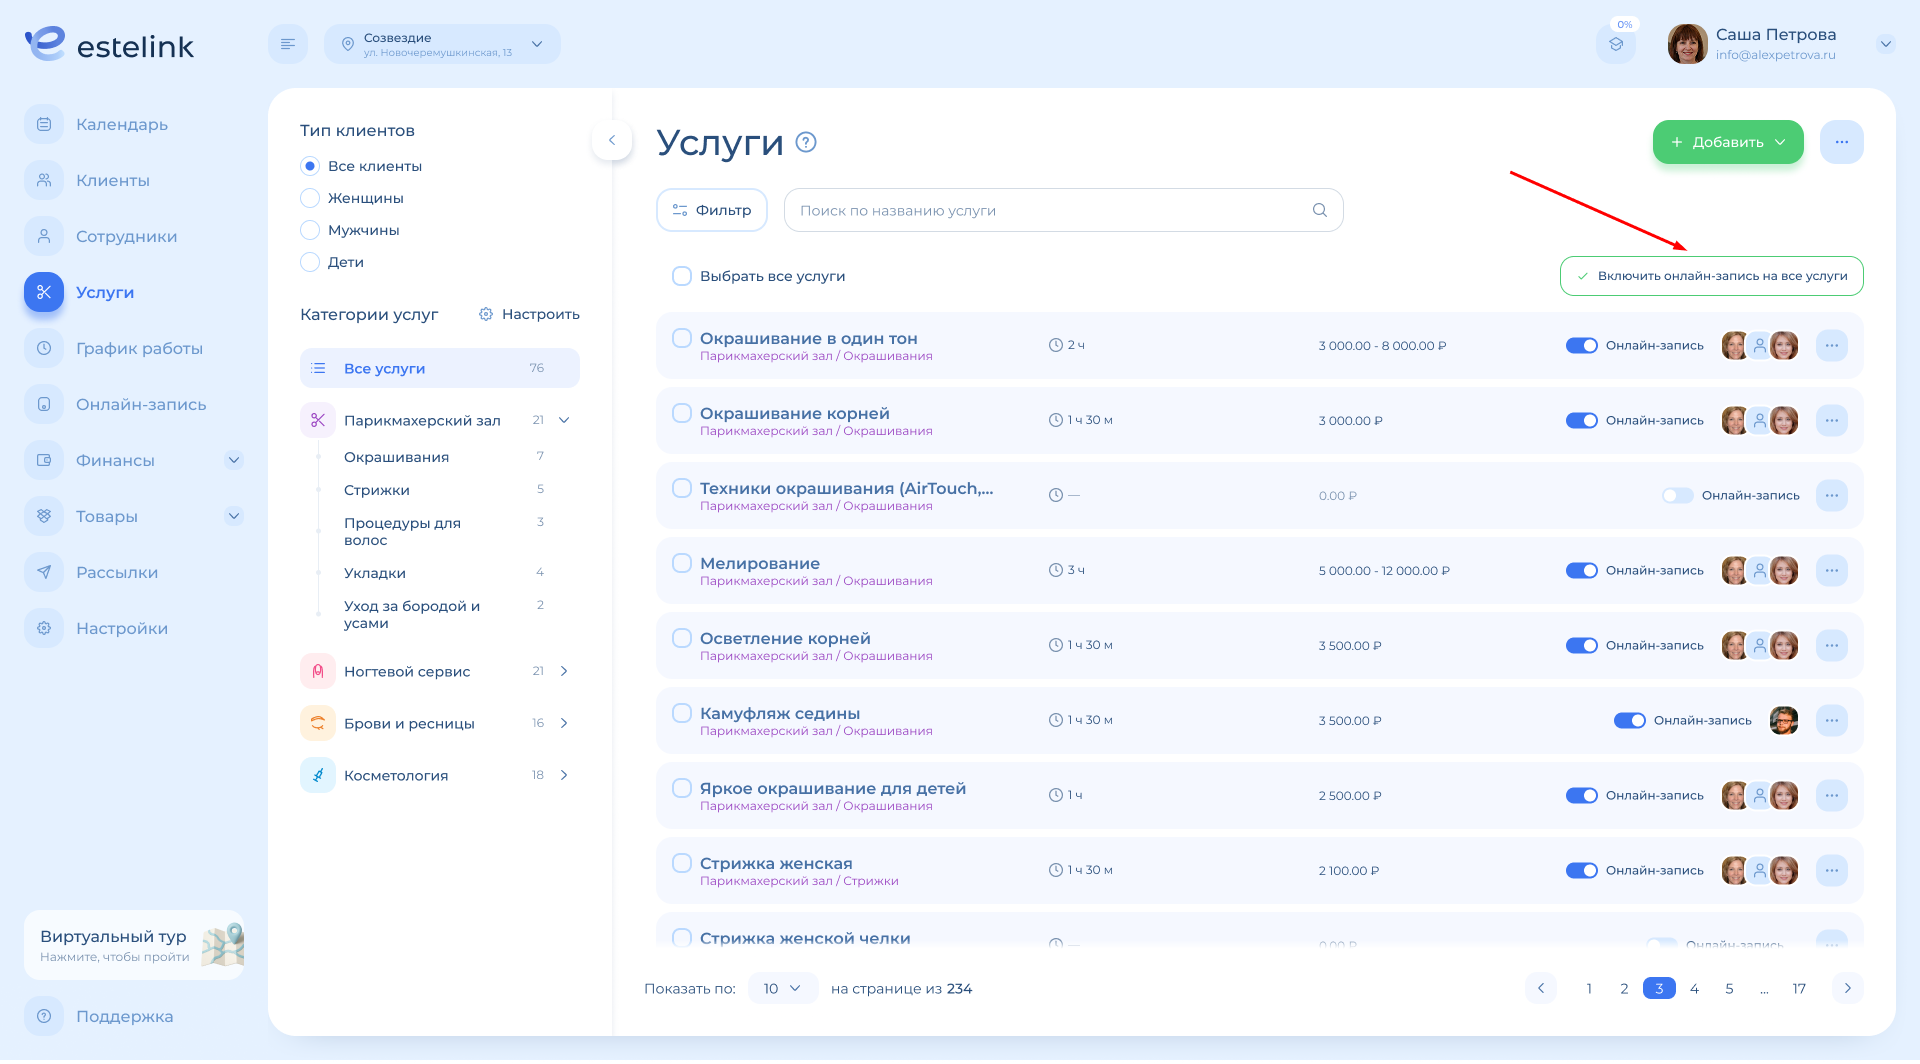Click the gear icon Настроить for categories
The image size is (1920, 1064).
point(486,314)
